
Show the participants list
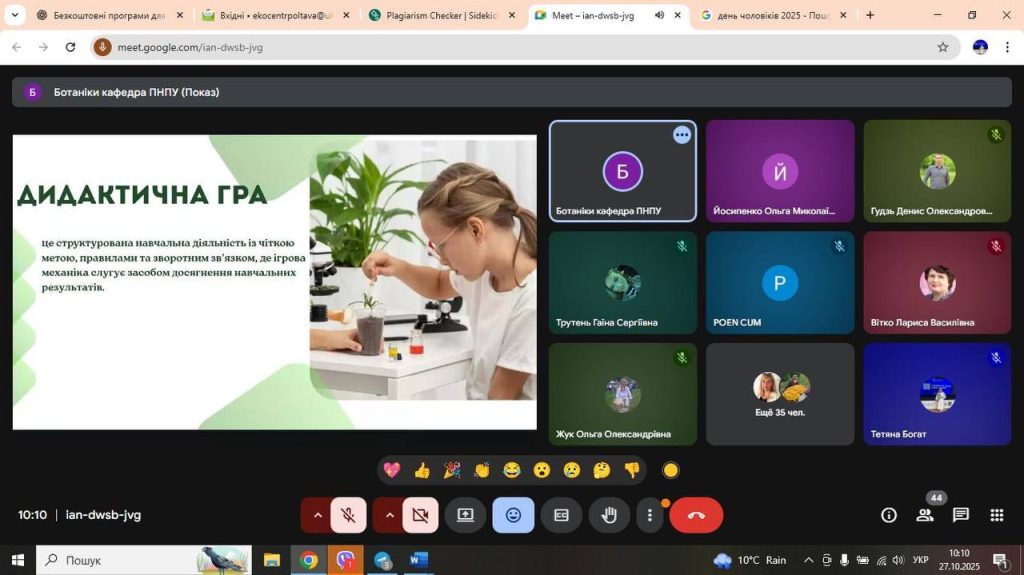(925, 515)
